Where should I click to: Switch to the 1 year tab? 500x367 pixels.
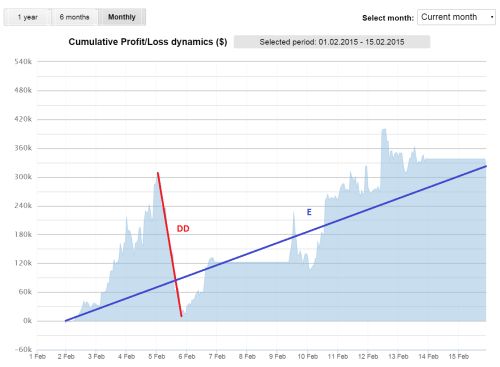[28, 17]
